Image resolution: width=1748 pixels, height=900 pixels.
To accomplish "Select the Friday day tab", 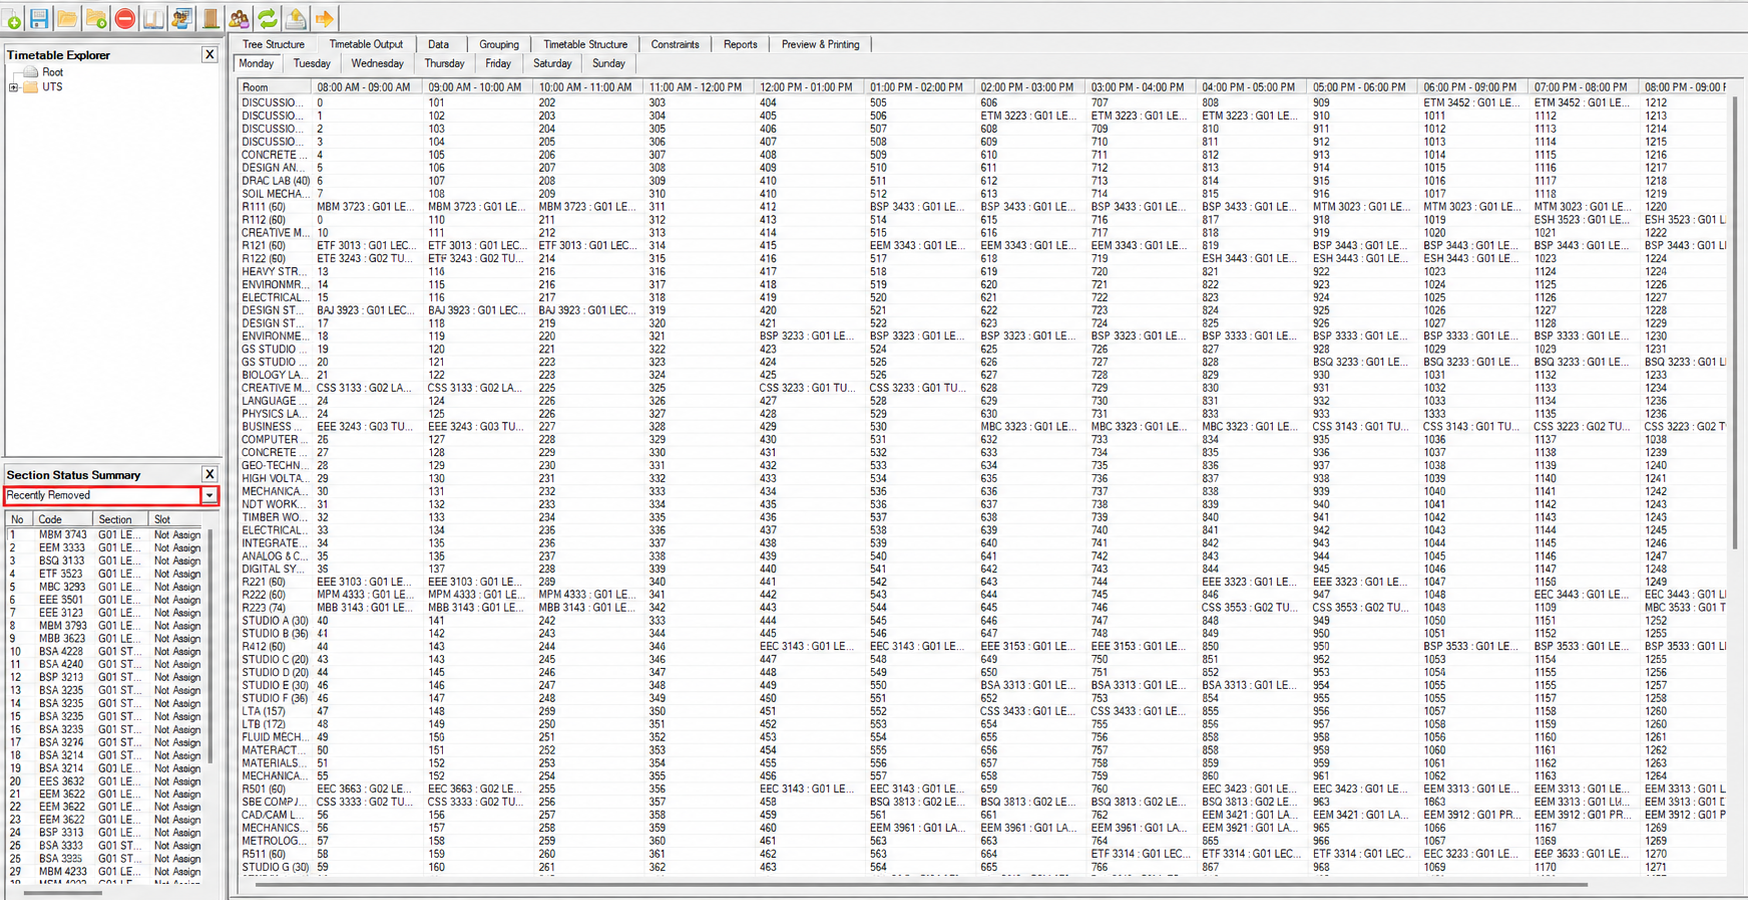I will coord(498,63).
